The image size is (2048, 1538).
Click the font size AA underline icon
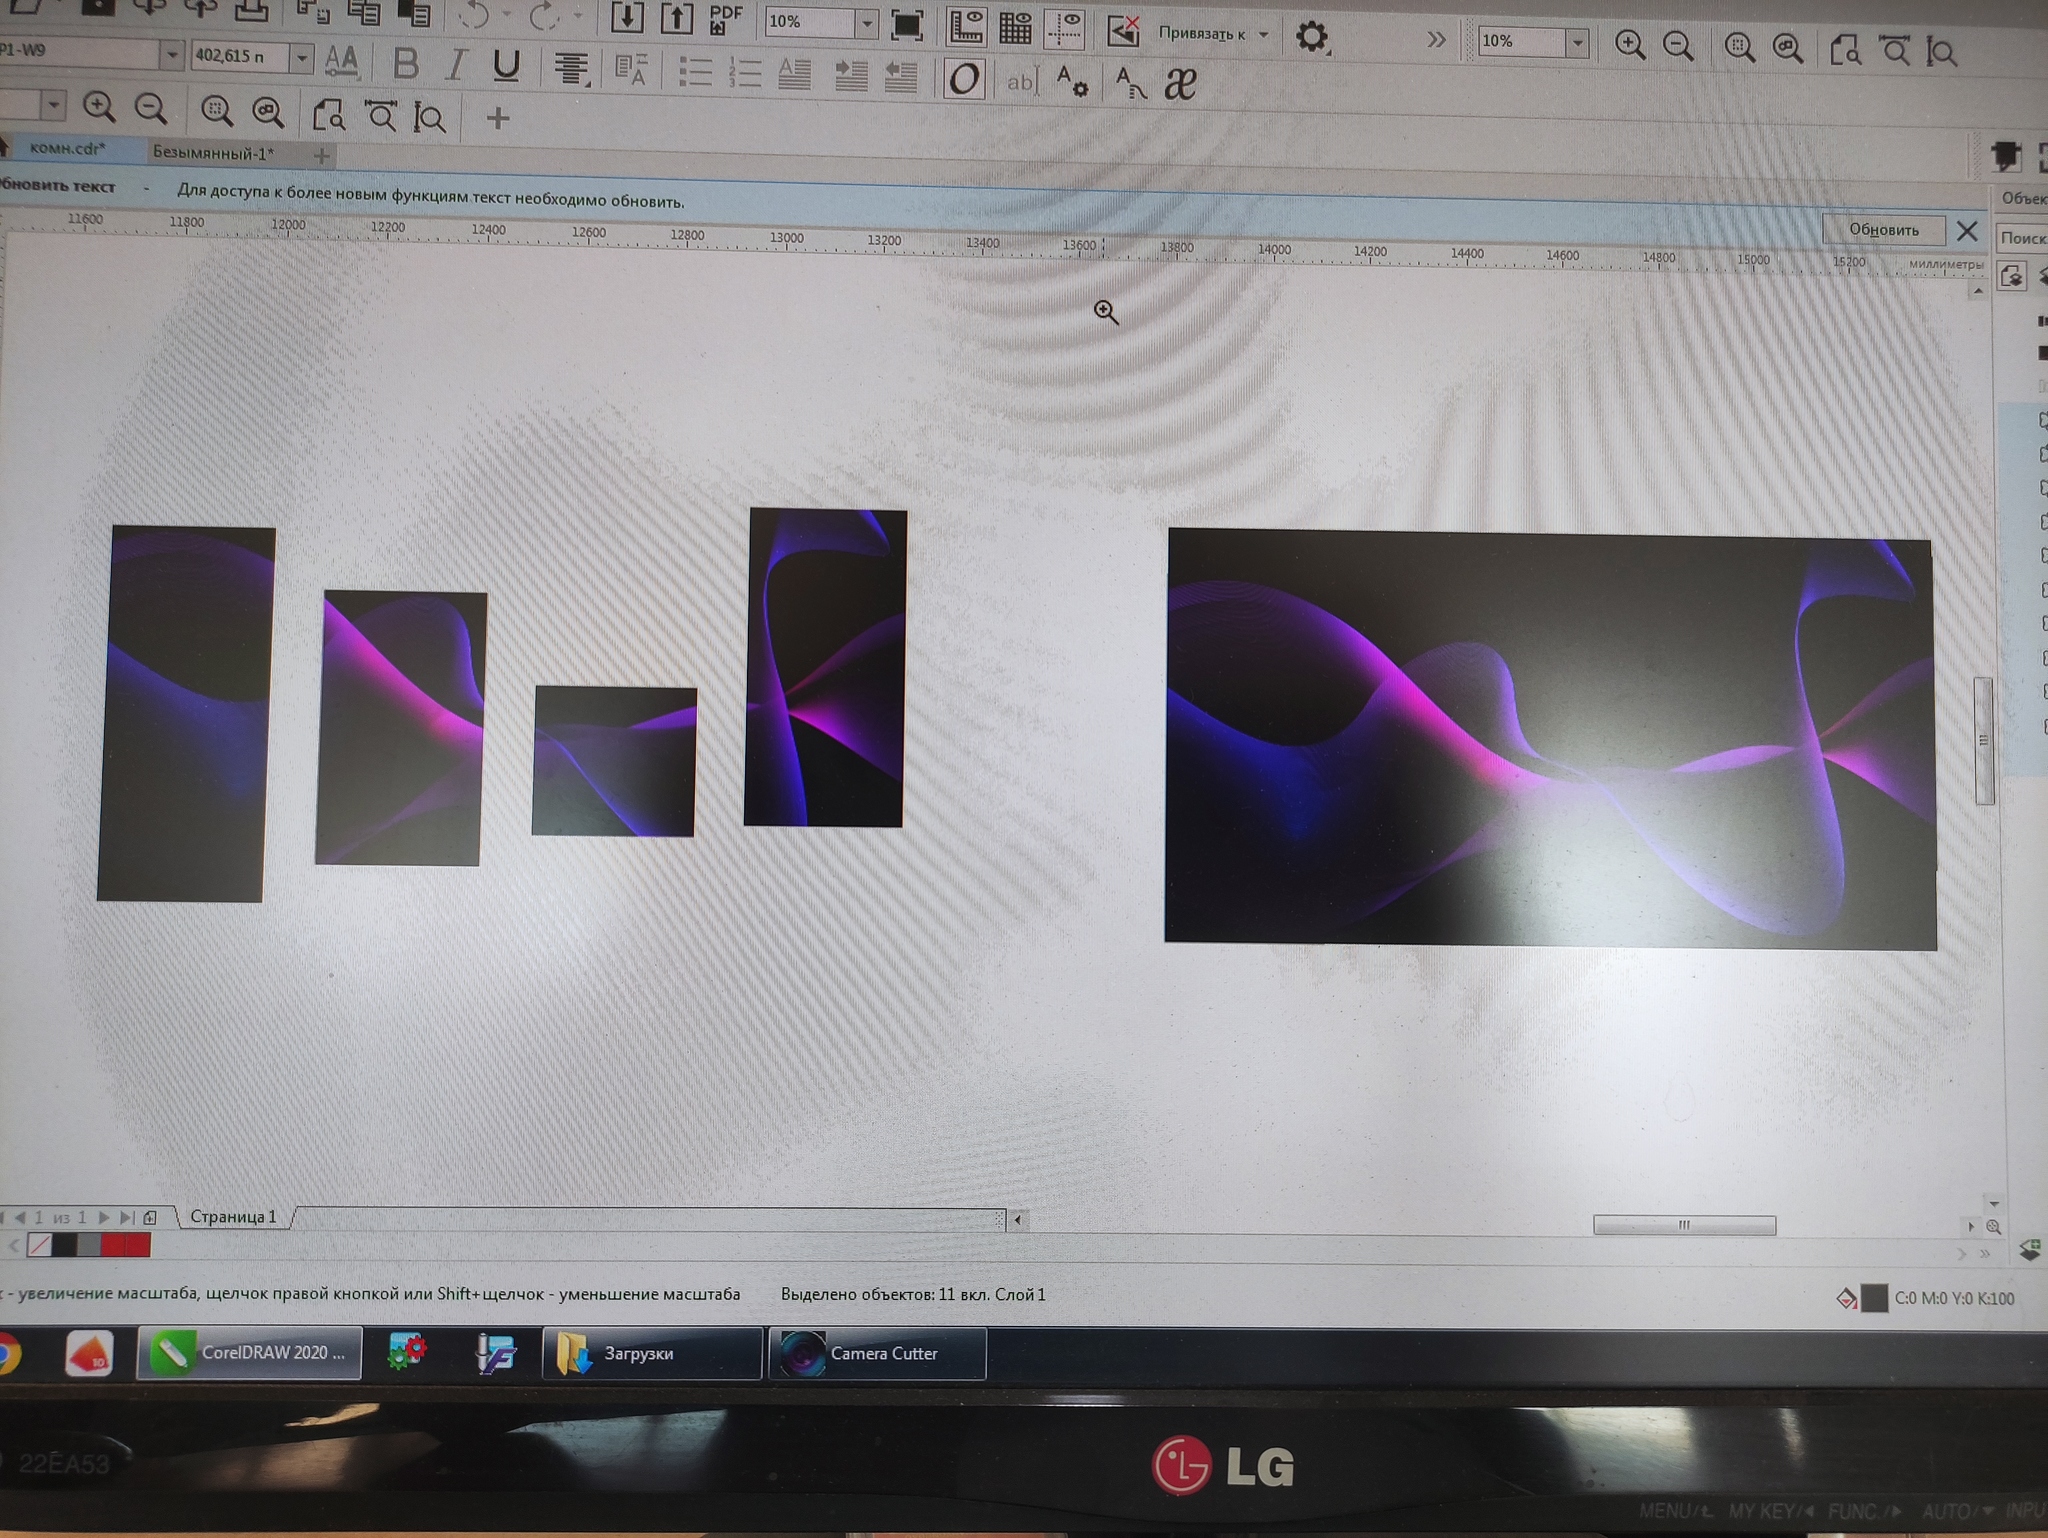(x=342, y=61)
